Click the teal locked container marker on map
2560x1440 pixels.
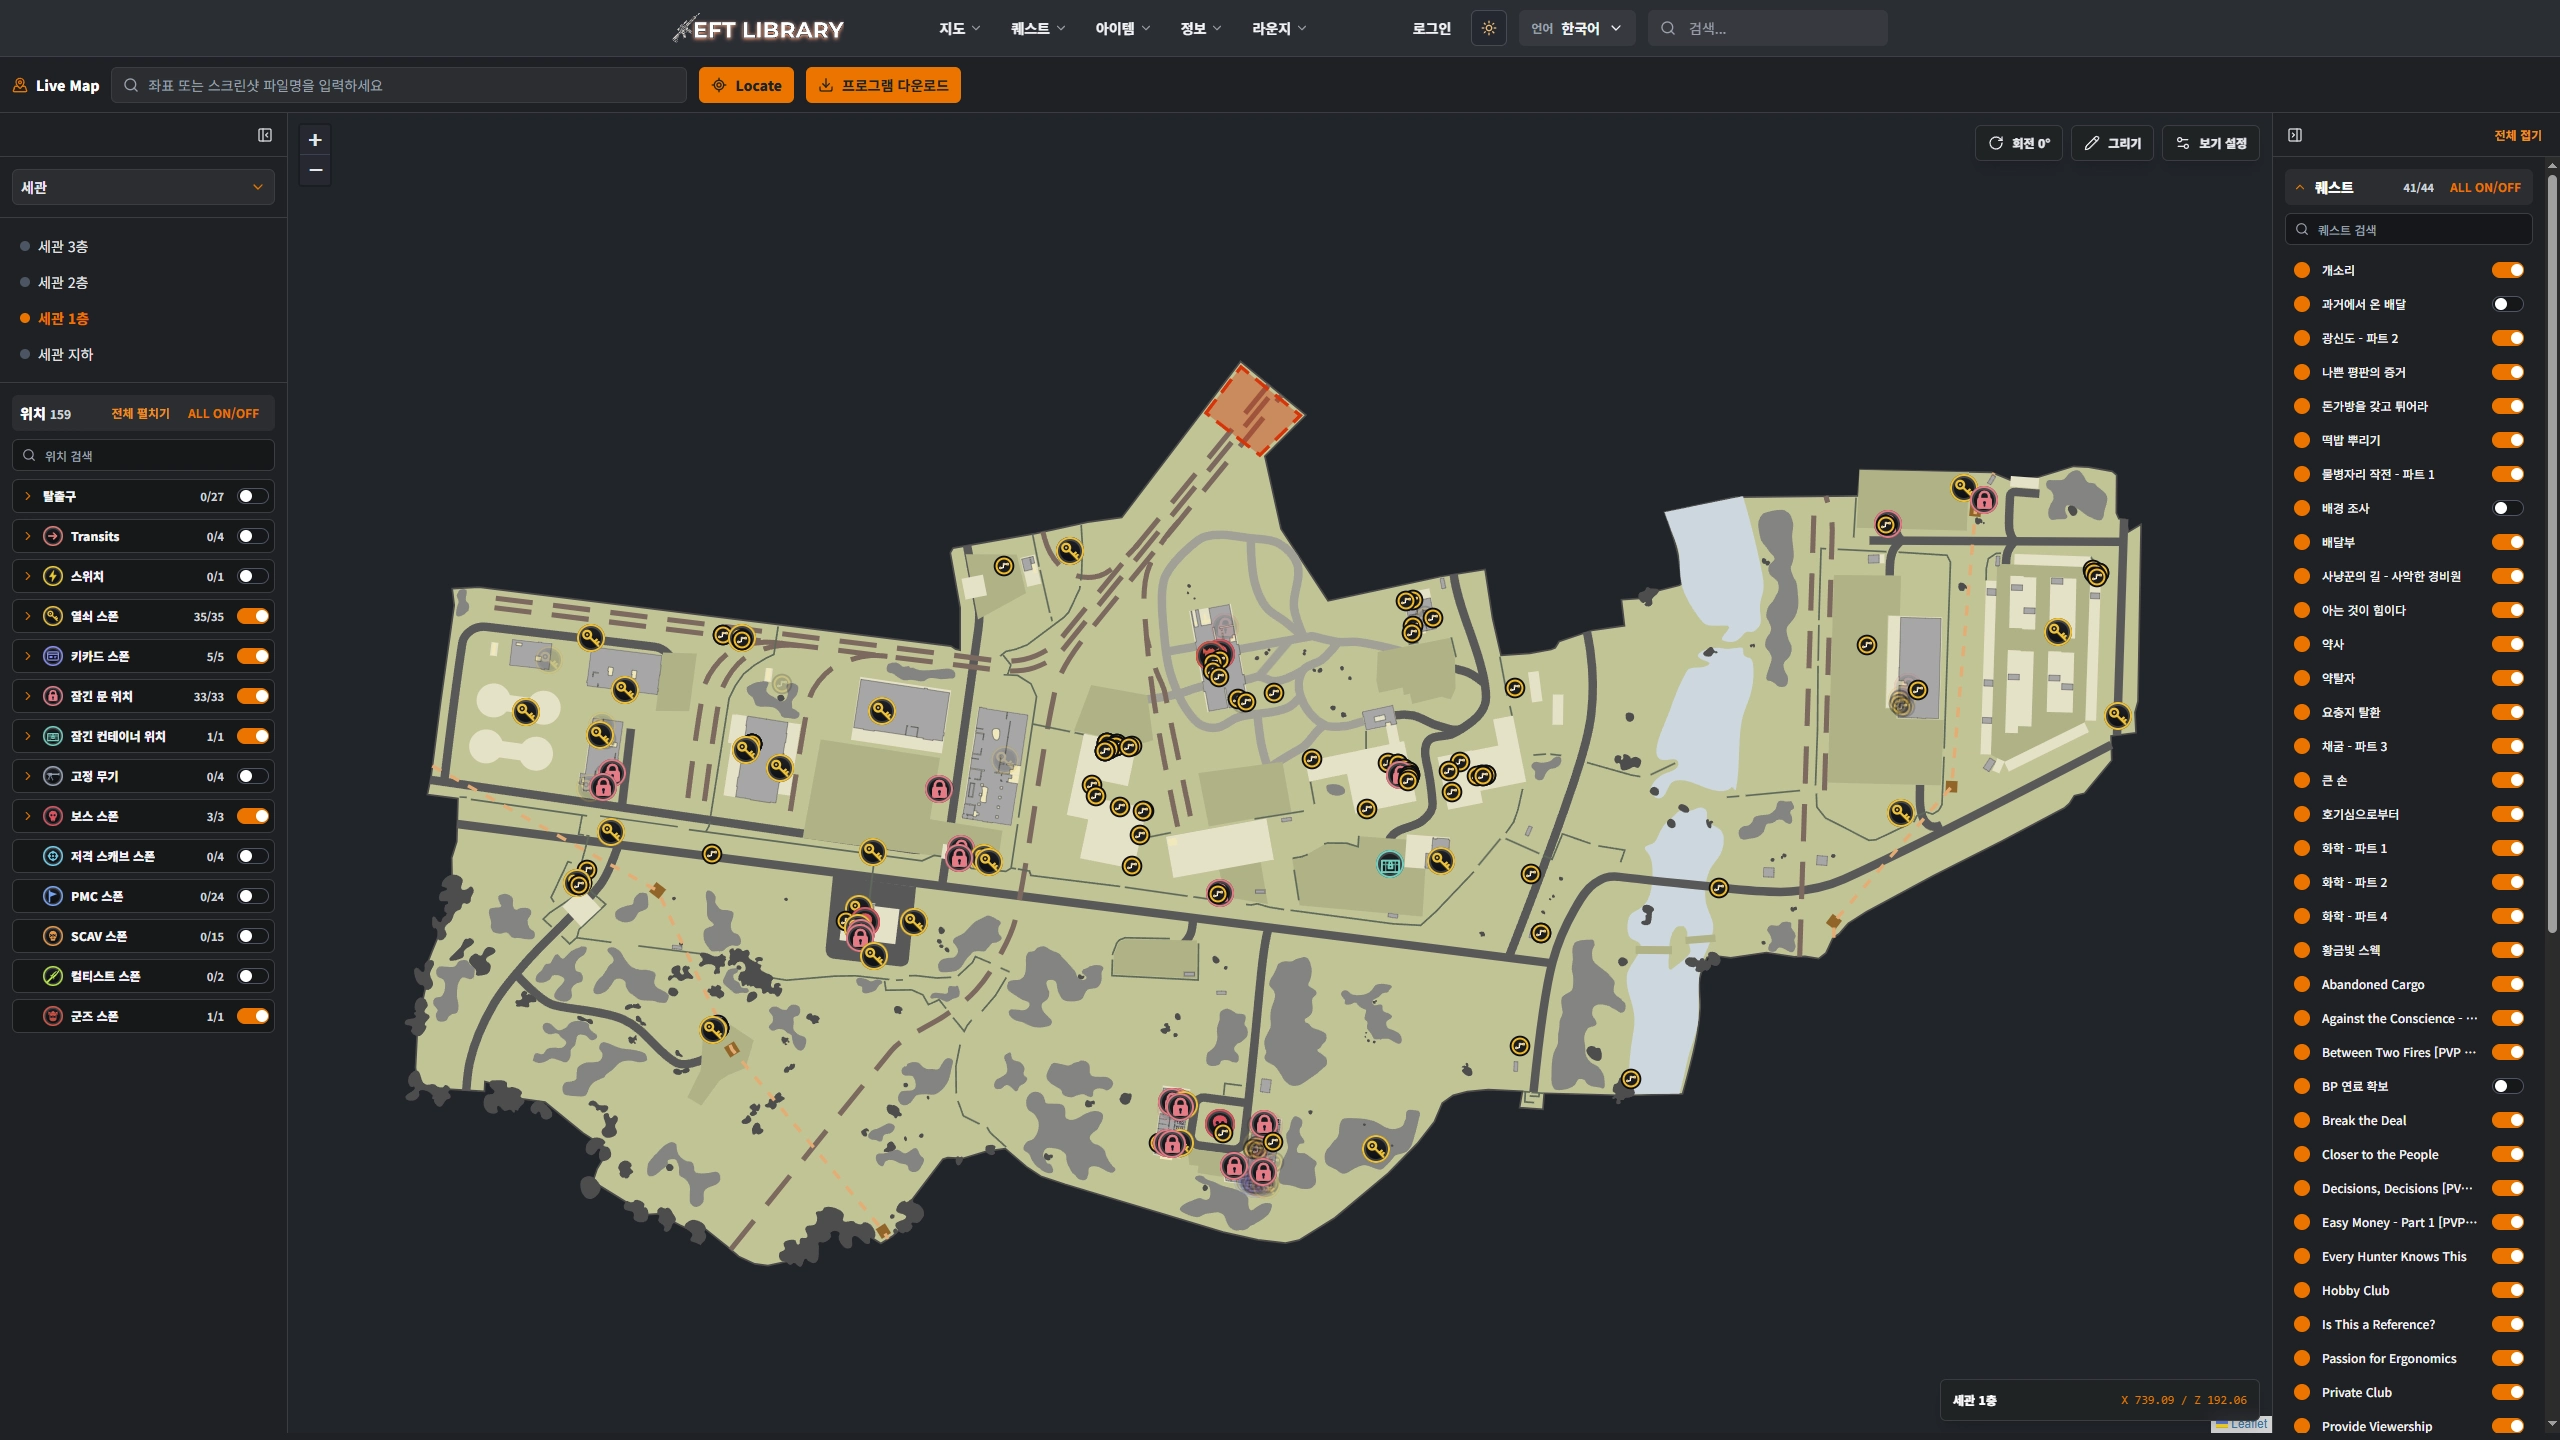pyautogui.click(x=1389, y=865)
